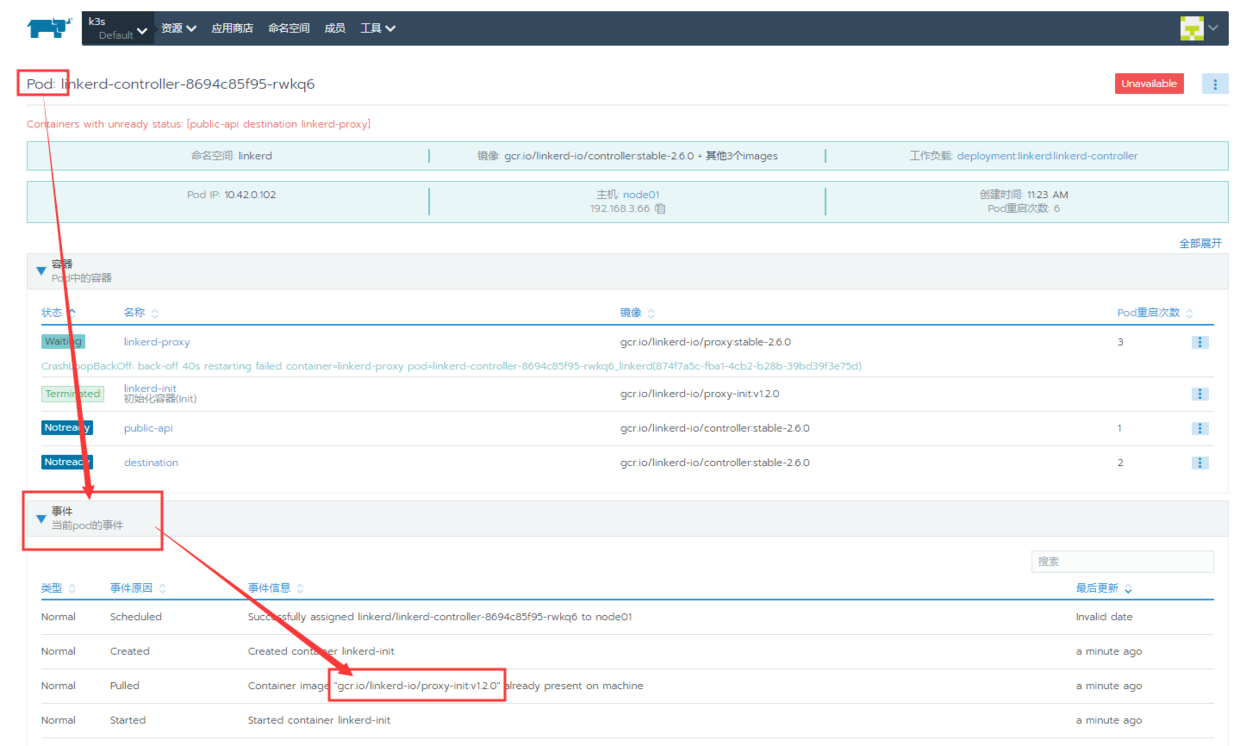1240x746 pixels.
Task: Sort containers by Pod重启次数 column
Action: (1155, 313)
